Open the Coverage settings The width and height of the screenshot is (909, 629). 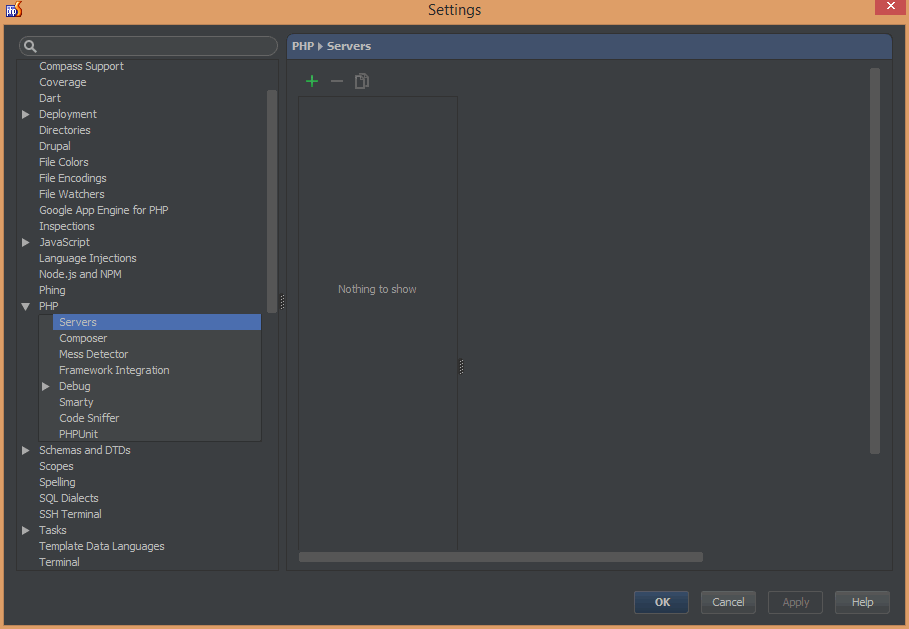coord(63,82)
